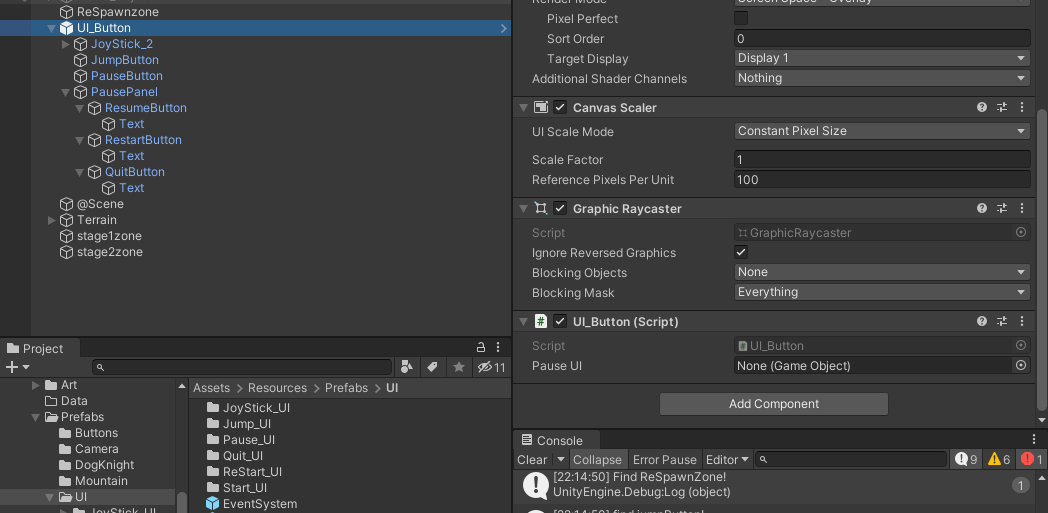The width and height of the screenshot is (1048, 513).
Task: Click Prefabs in the breadcrumb path
Action: pos(346,387)
